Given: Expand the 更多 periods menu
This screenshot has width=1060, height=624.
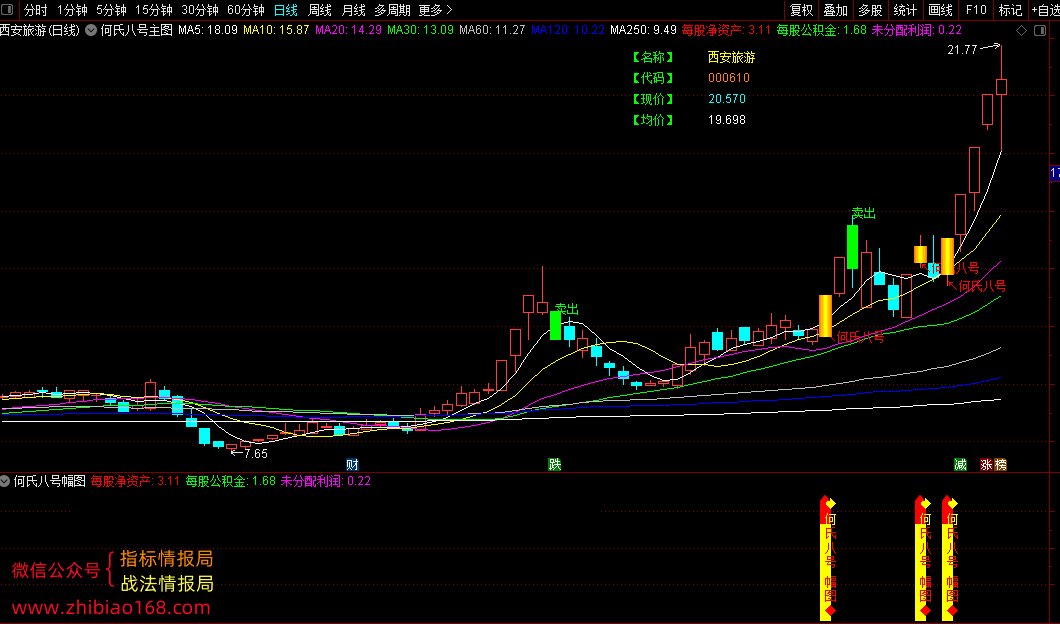Looking at the screenshot, I should (x=435, y=10).
